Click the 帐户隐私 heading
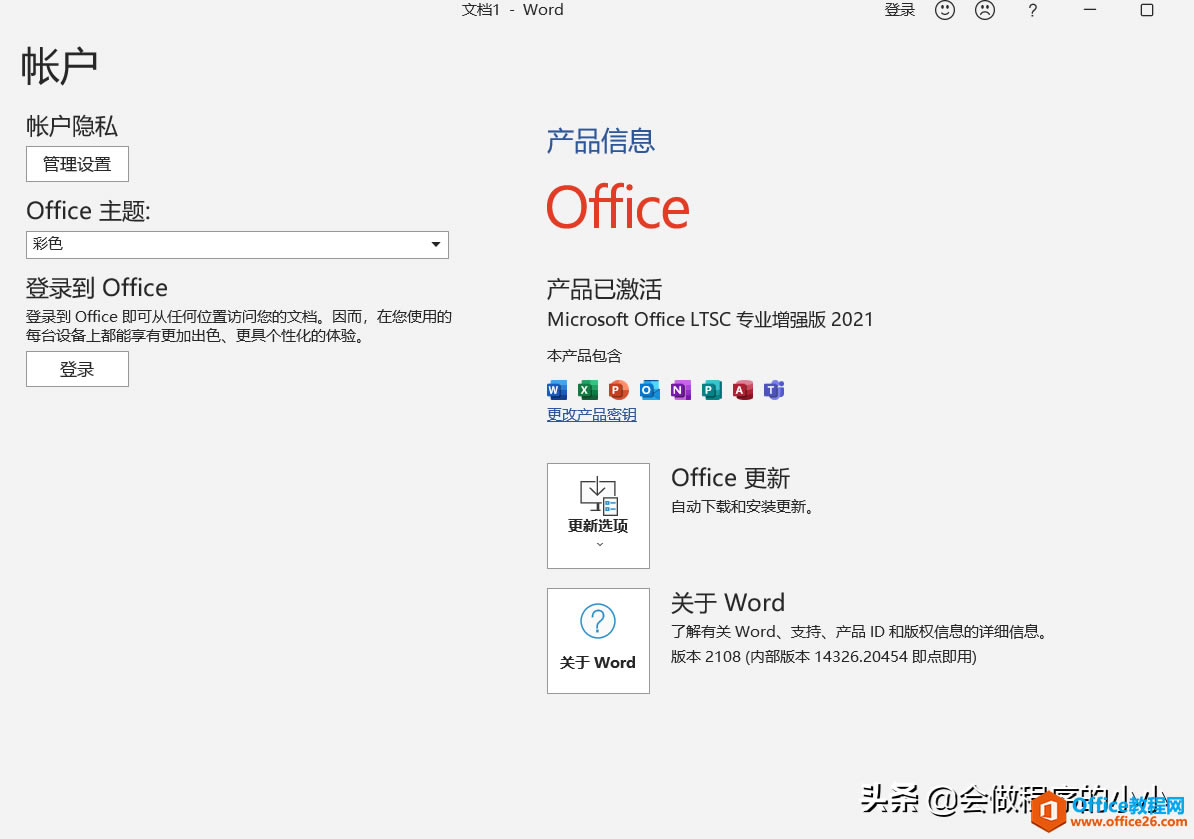 [x=72, y=126]
